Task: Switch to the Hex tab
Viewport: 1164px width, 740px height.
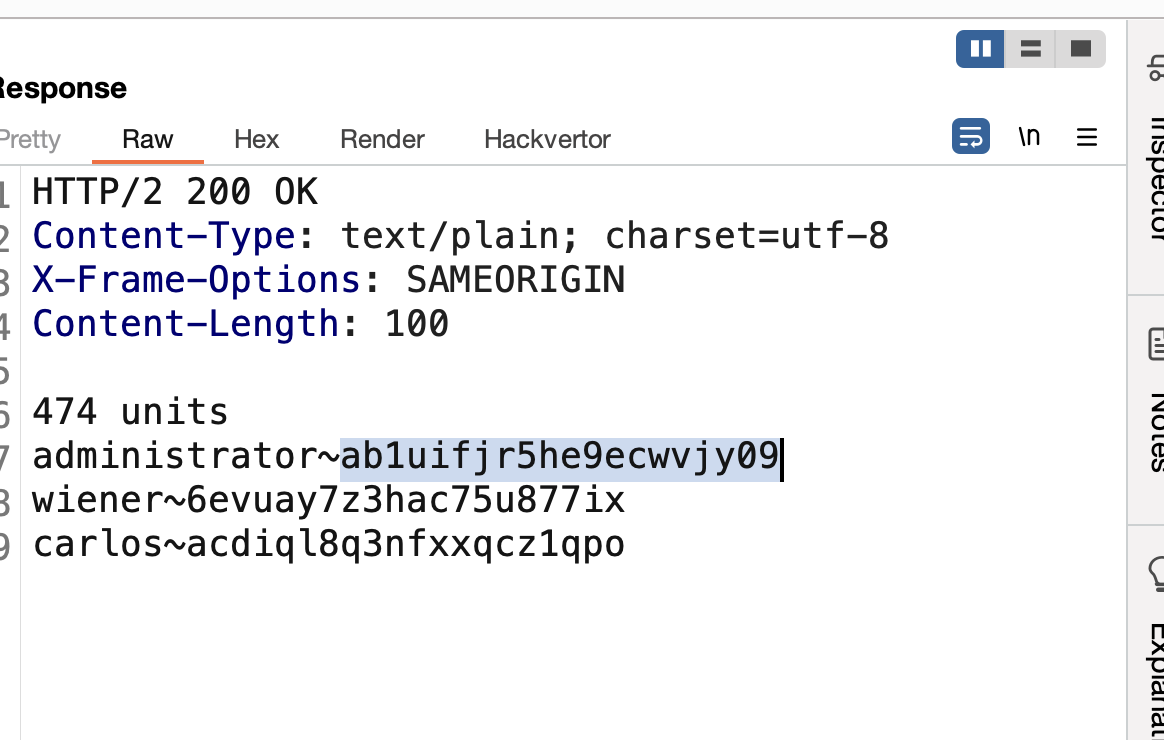Action: coord(256,140)
